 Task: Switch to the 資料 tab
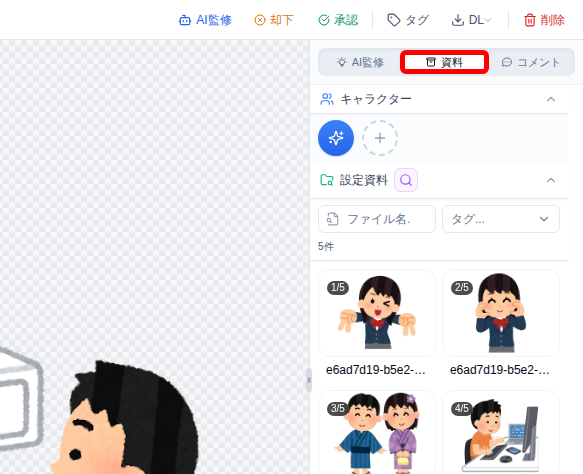tap(444, 62)
